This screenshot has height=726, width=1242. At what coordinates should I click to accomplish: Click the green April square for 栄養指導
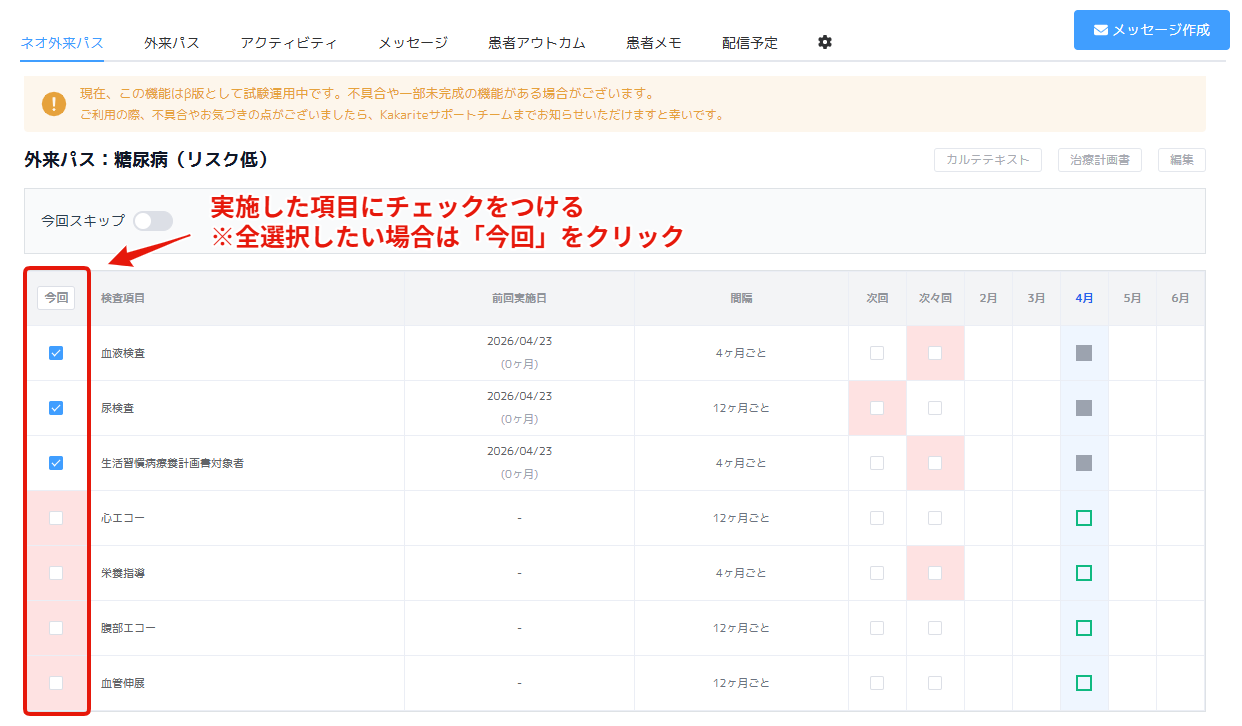(1084, 573)
